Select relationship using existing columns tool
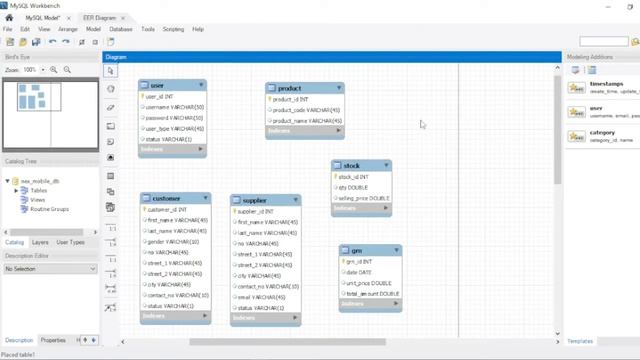The height and width of the screenshot is (360, 640). click(111, 308)
